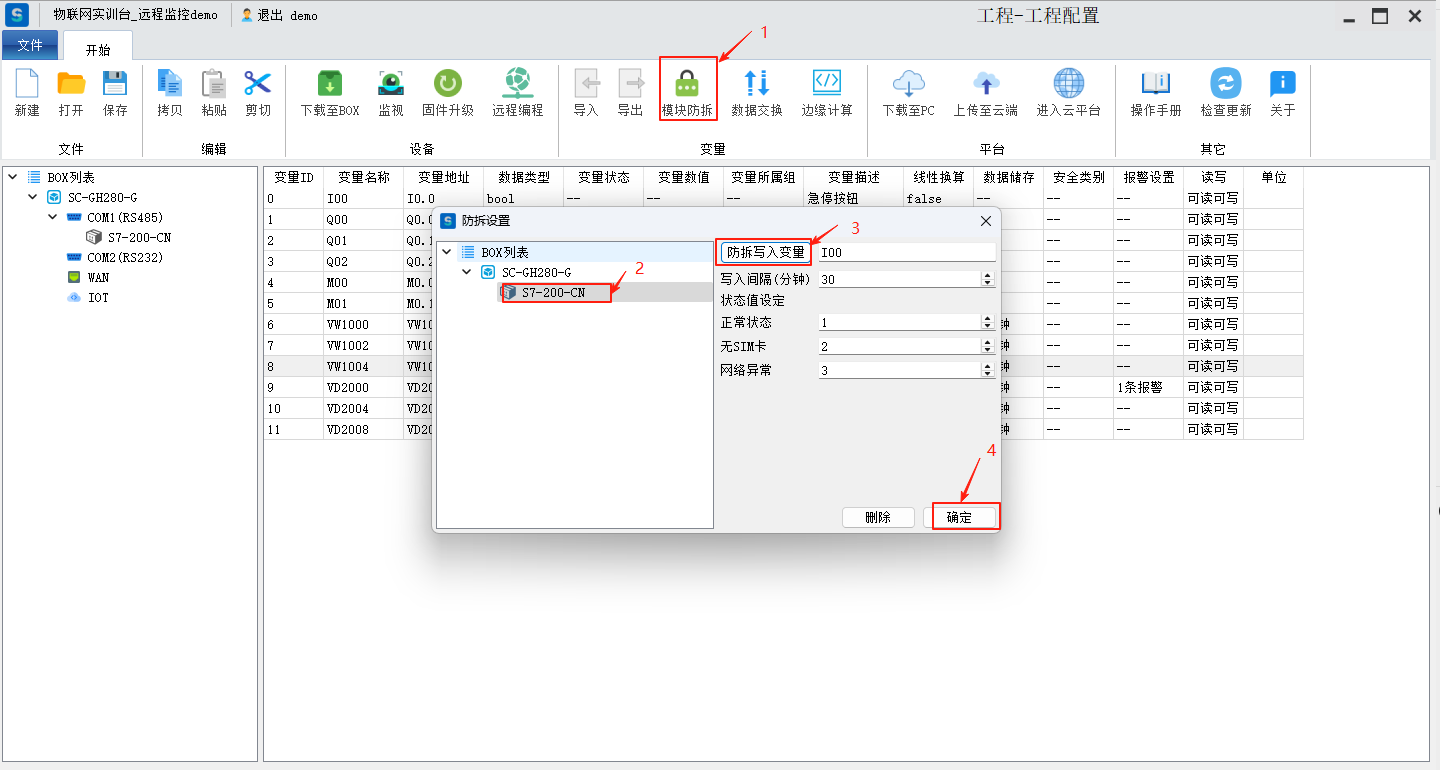The image size is (1440, 770).
Task: Launch 固件升级 firmware upgrade
Action: tap(447, 84)
